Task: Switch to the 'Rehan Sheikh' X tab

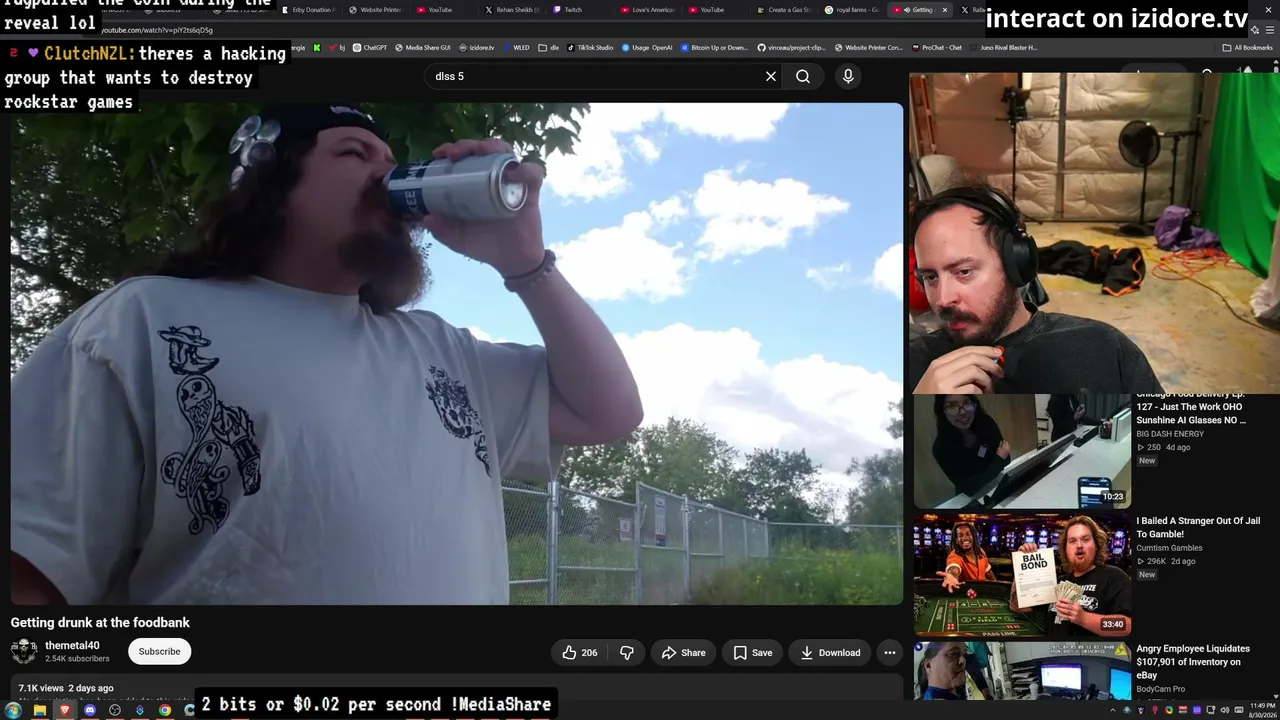Action: click(x=512, y=10)
